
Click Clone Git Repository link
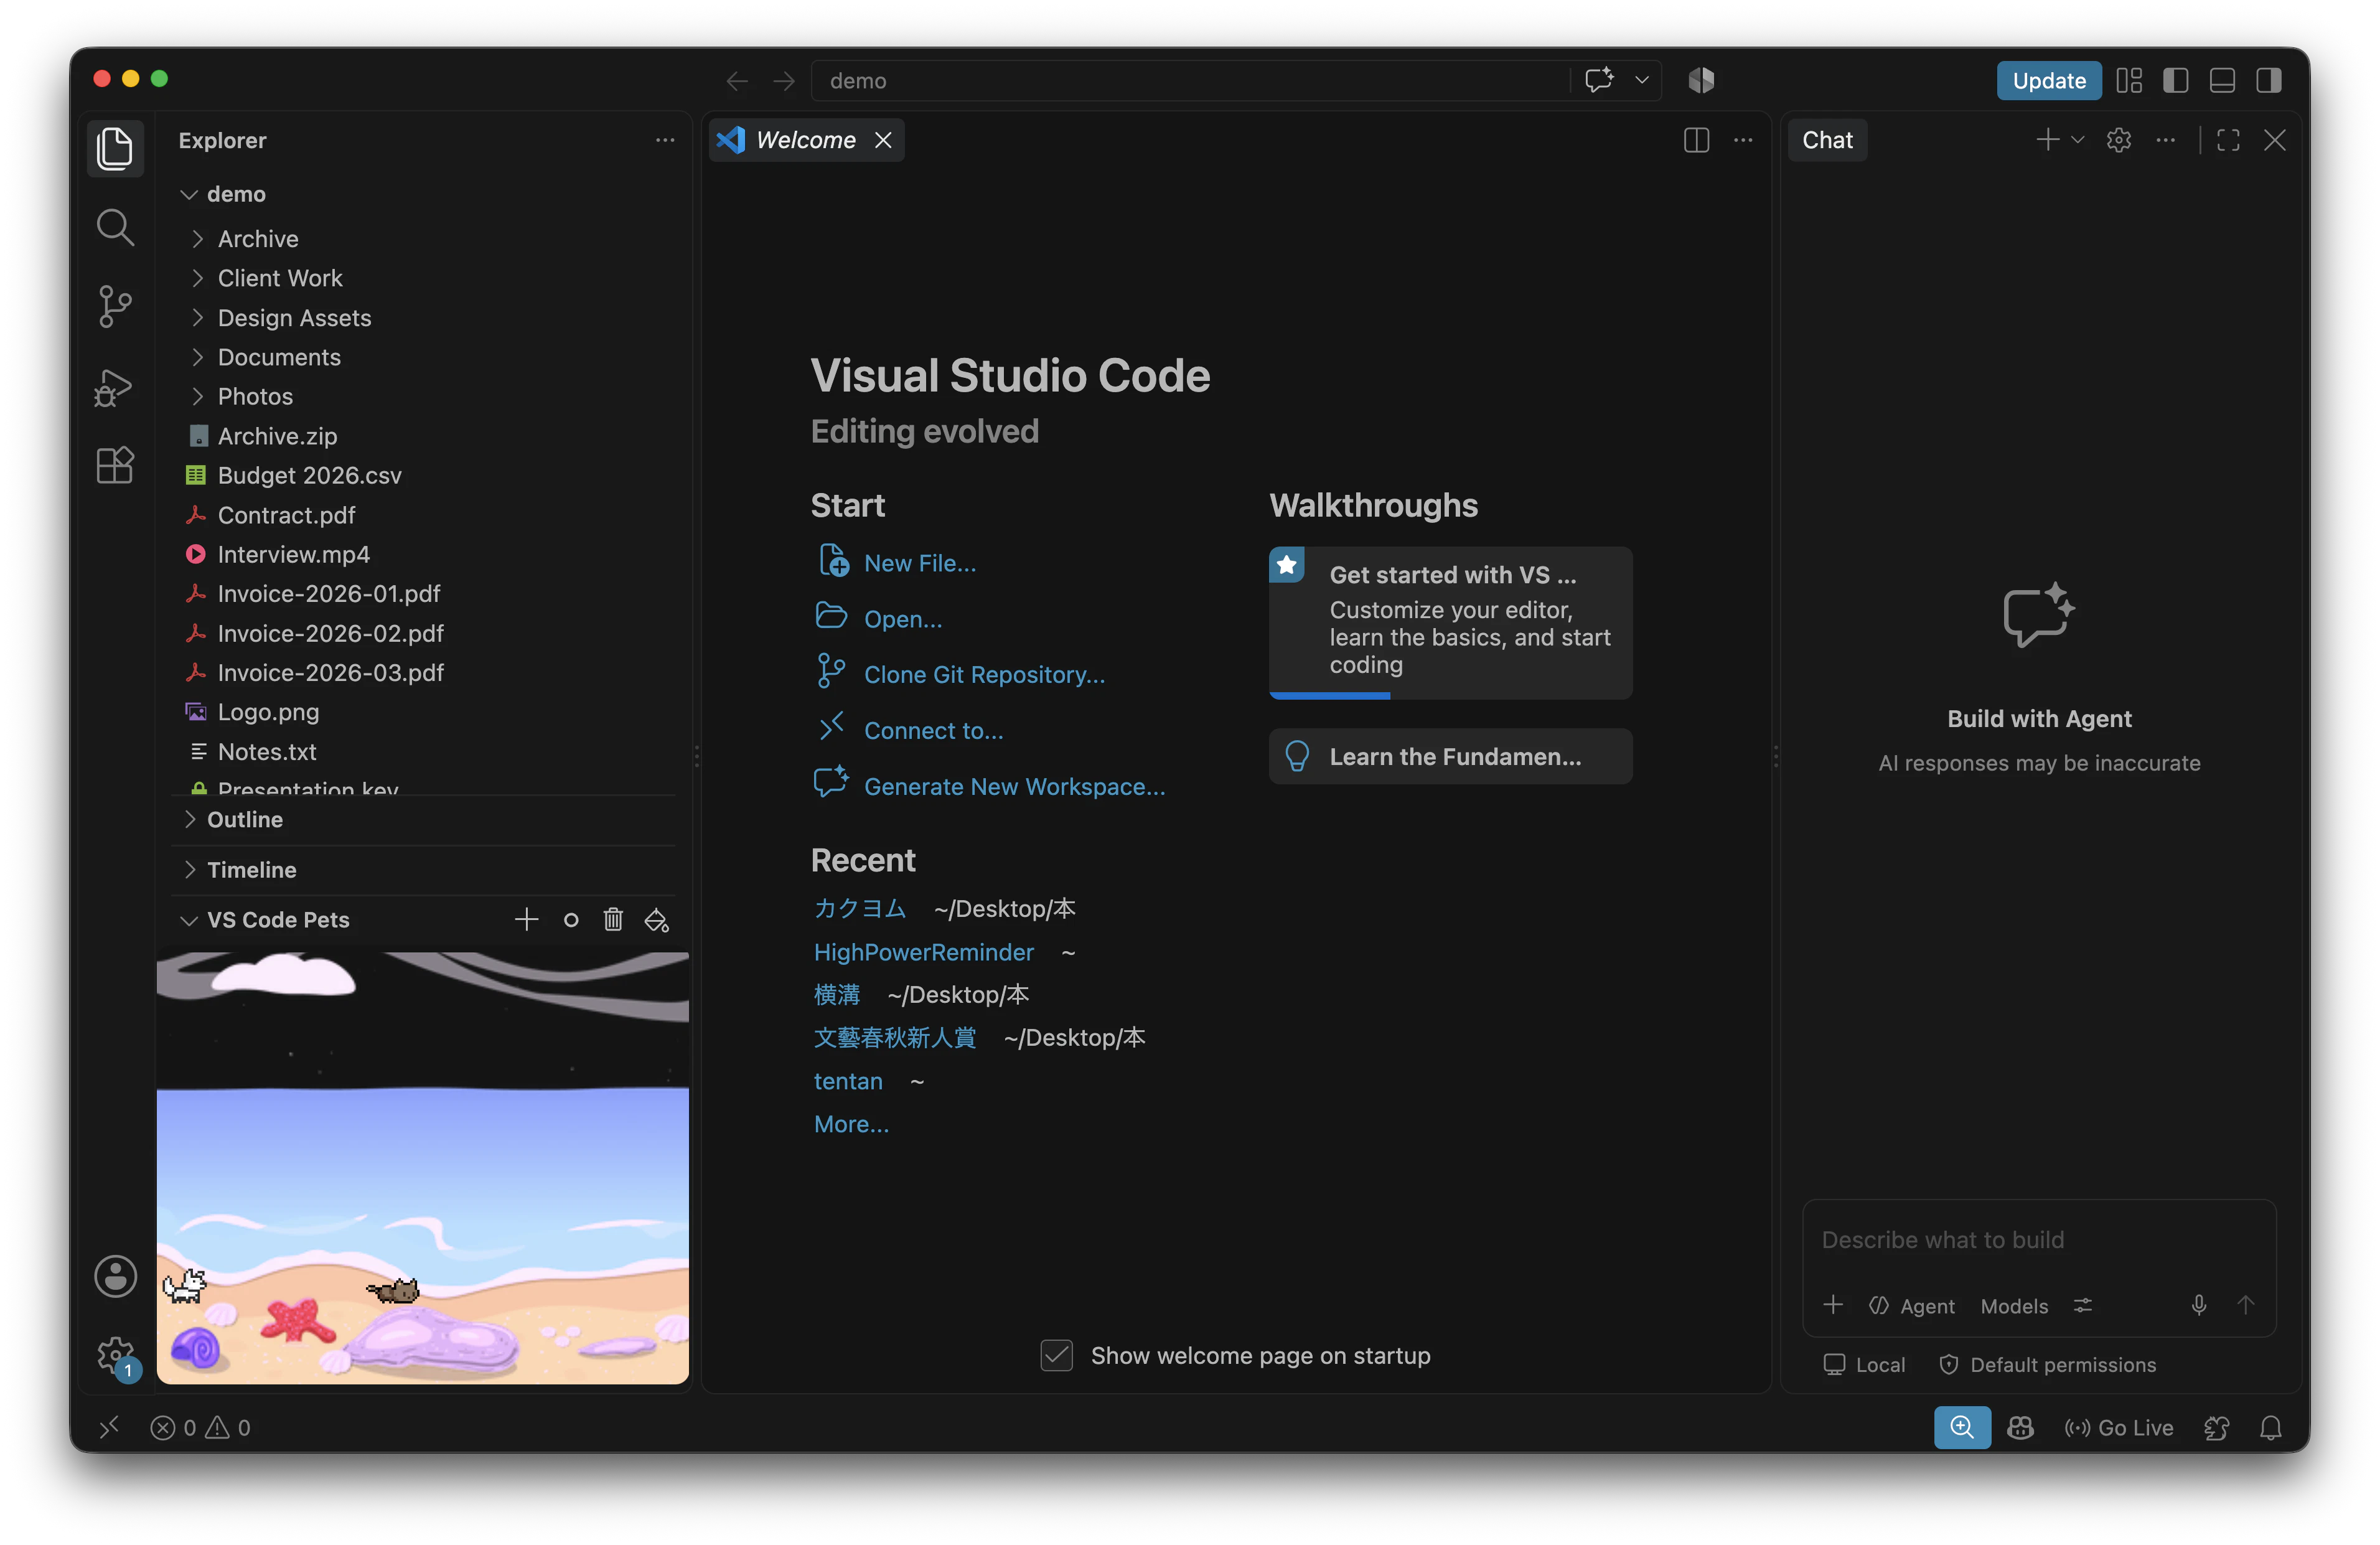984,675
